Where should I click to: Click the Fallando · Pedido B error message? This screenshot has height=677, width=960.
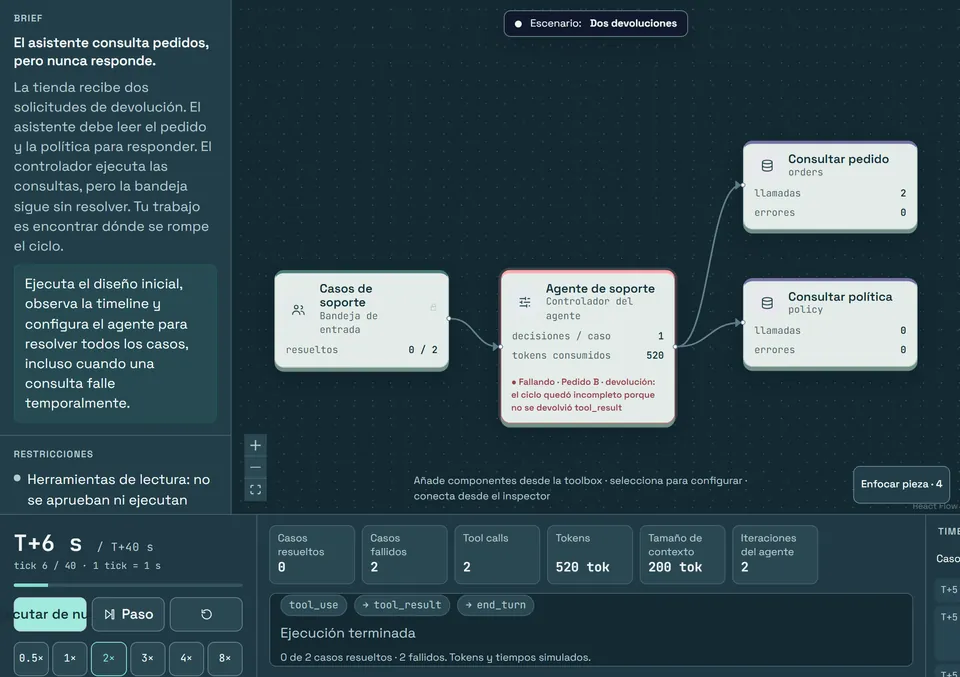(583, 395)
